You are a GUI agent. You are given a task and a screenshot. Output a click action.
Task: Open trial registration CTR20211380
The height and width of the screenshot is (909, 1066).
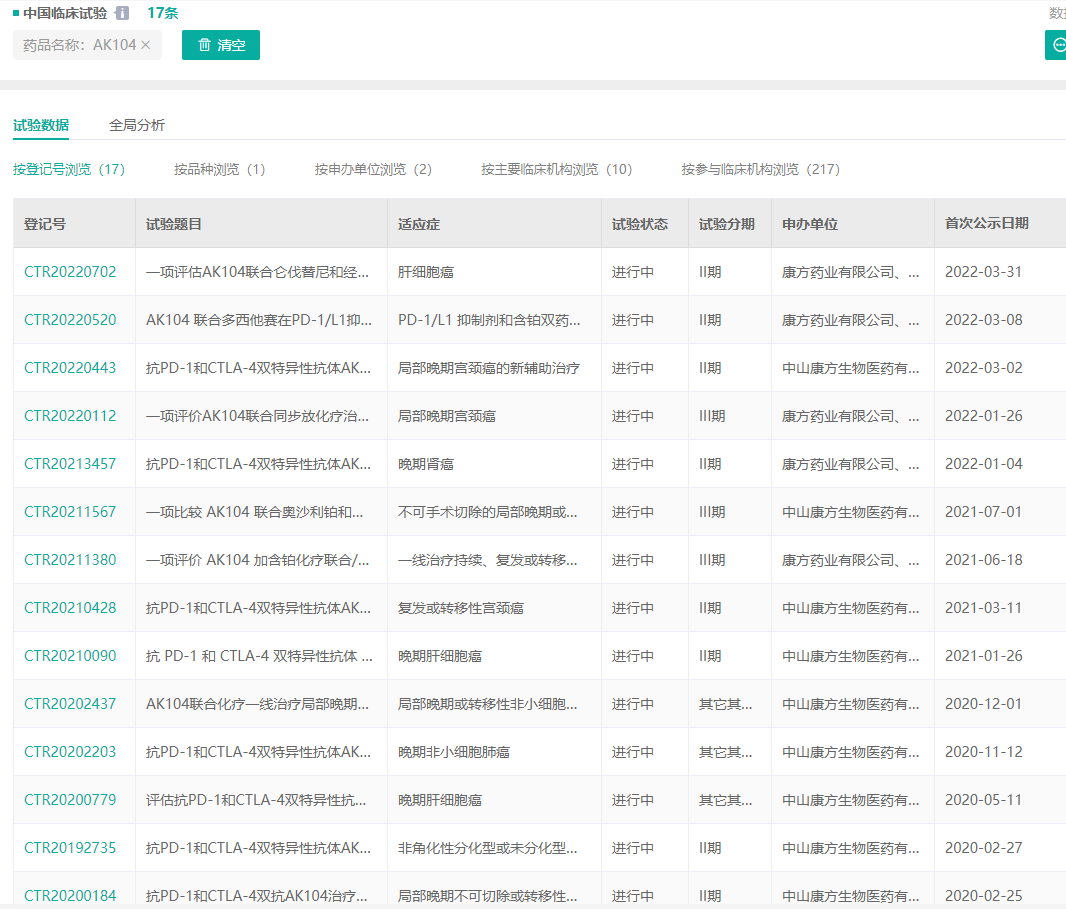click(x=70, y=559)
